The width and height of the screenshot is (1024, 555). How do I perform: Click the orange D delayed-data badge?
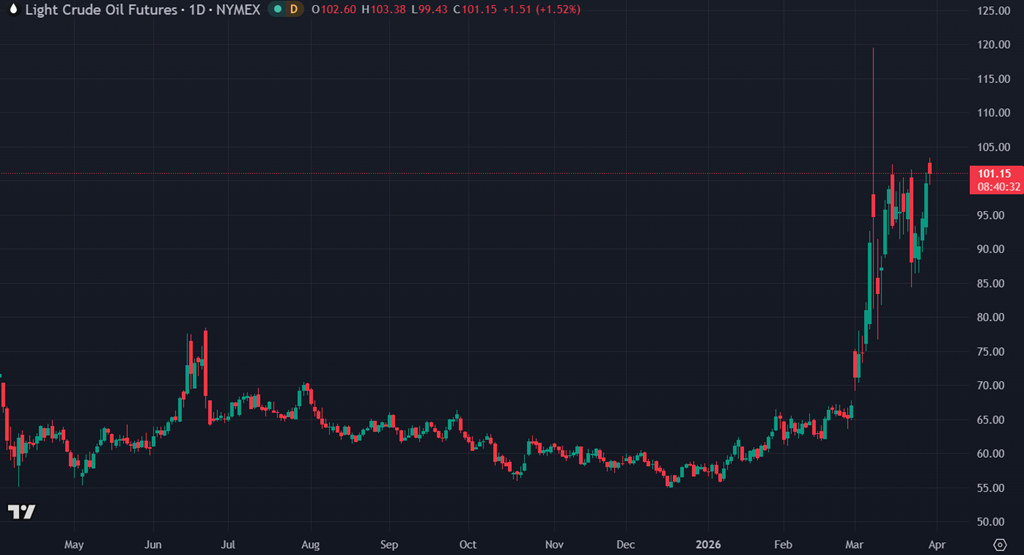tap(293, 9)
